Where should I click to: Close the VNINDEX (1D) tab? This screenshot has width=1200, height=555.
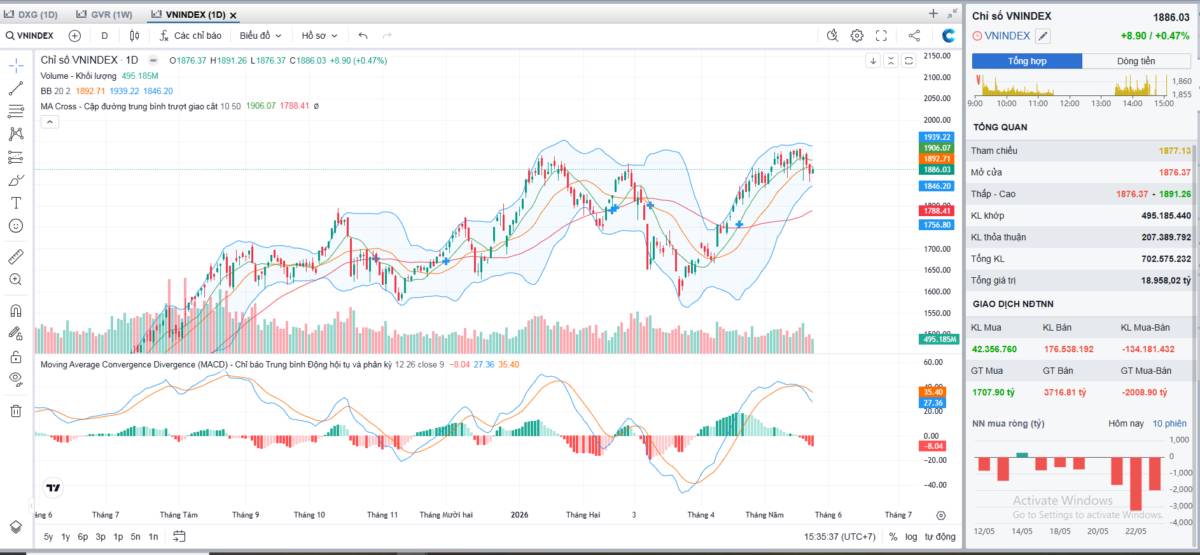tap(233, 15)
